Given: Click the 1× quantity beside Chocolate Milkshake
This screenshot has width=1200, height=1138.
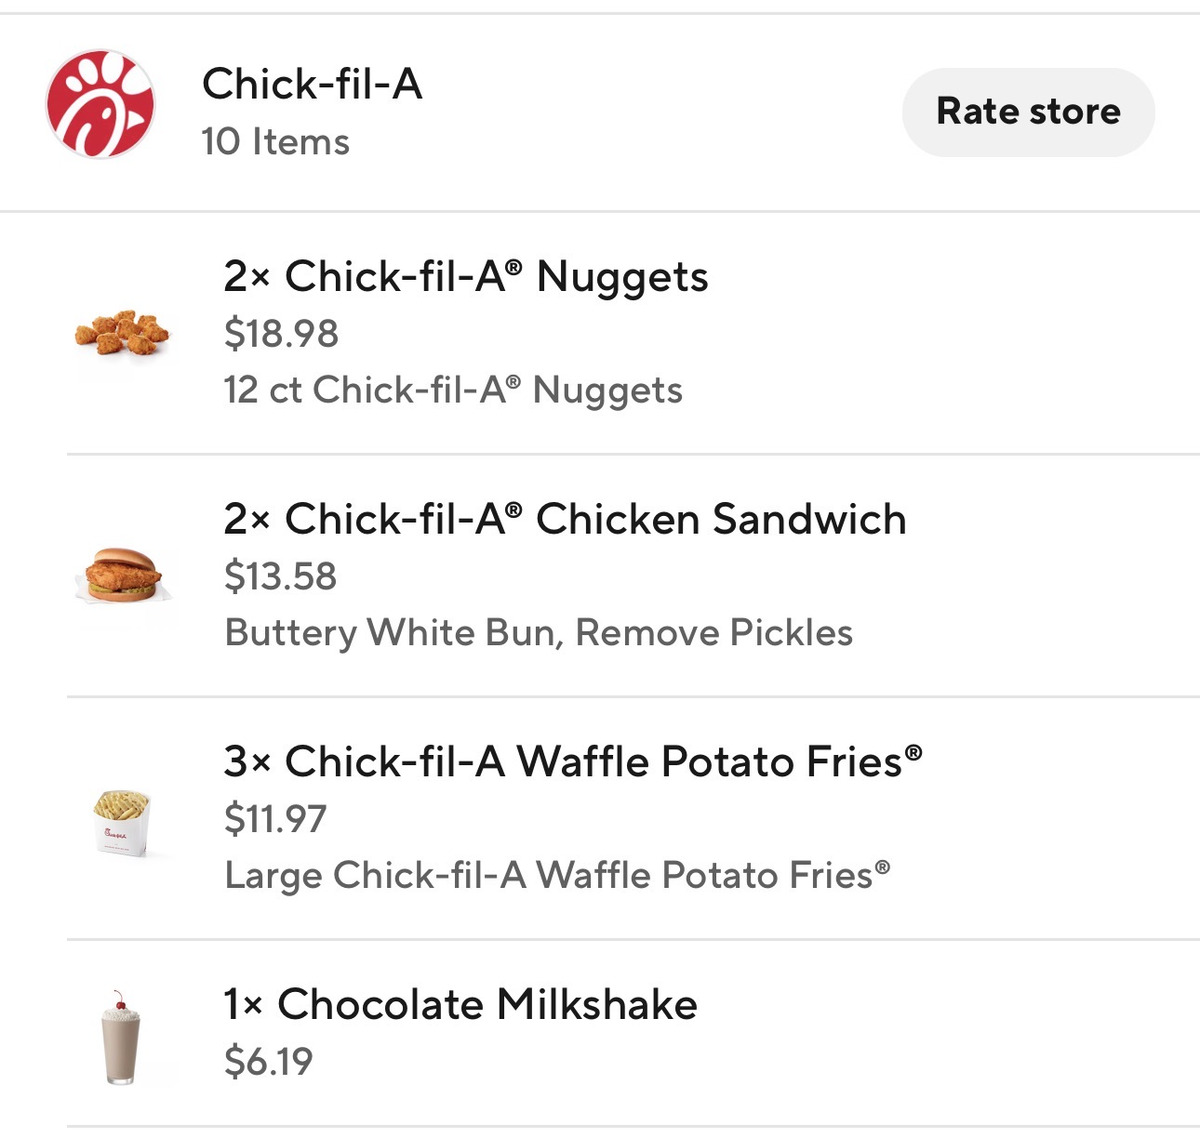Looking at the screenshot, I should click(242, 1004).
